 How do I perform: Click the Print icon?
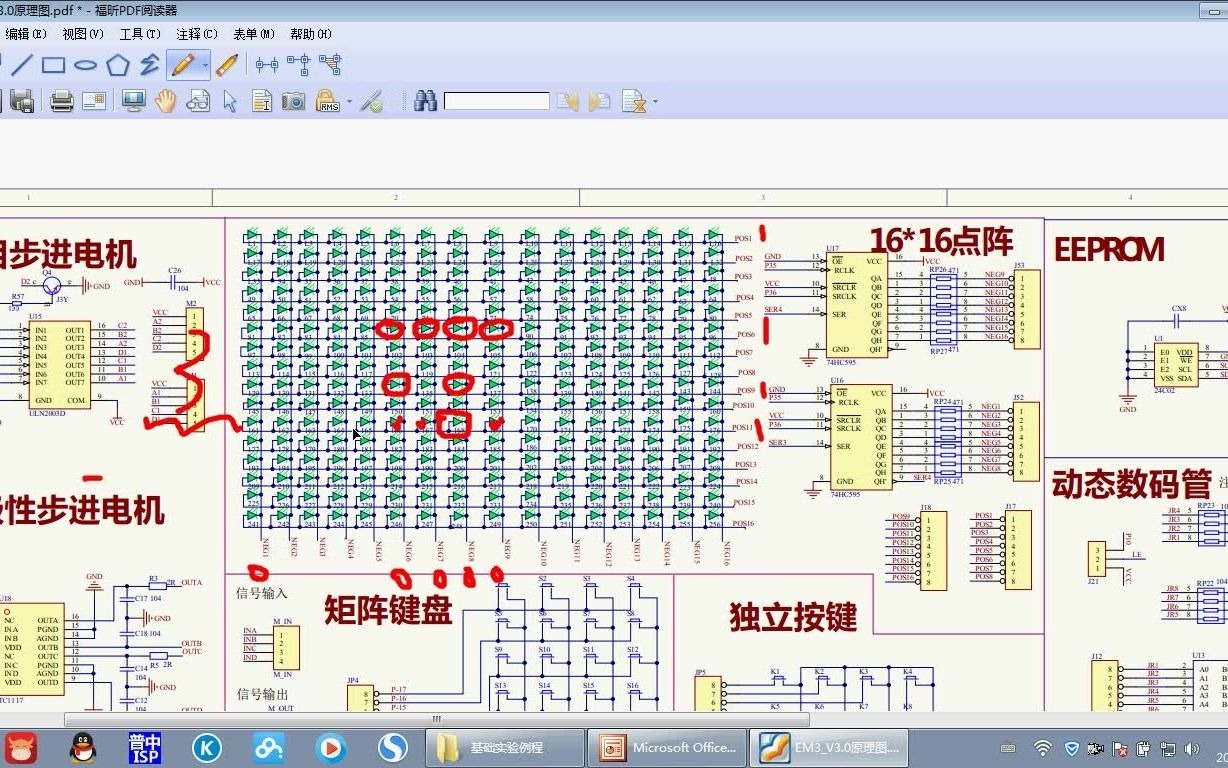(62, 101)
